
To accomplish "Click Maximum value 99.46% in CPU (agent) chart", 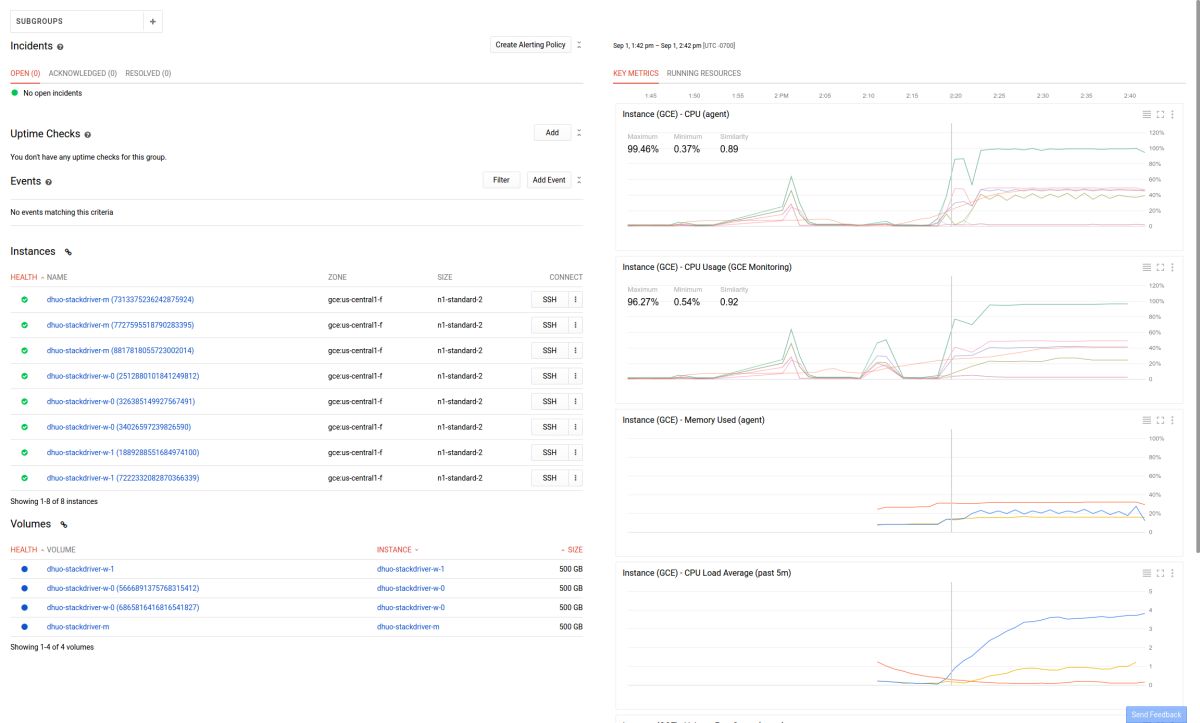I will pyautogui.click(x=643, y=149).
